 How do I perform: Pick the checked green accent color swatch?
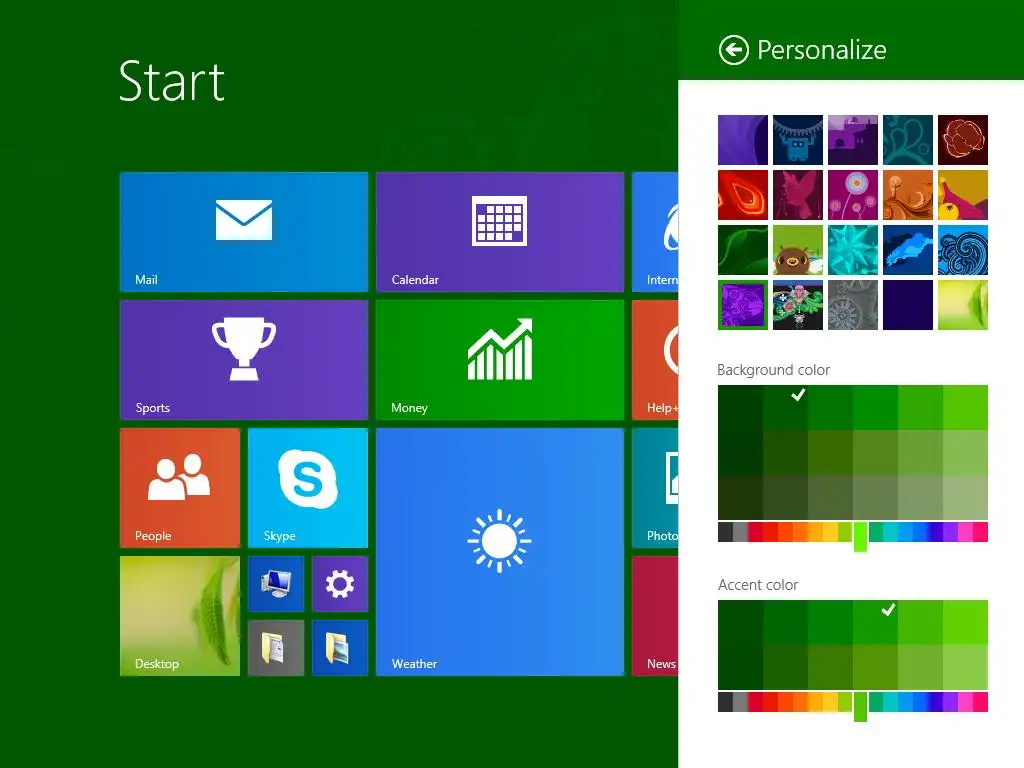(875, 622)
